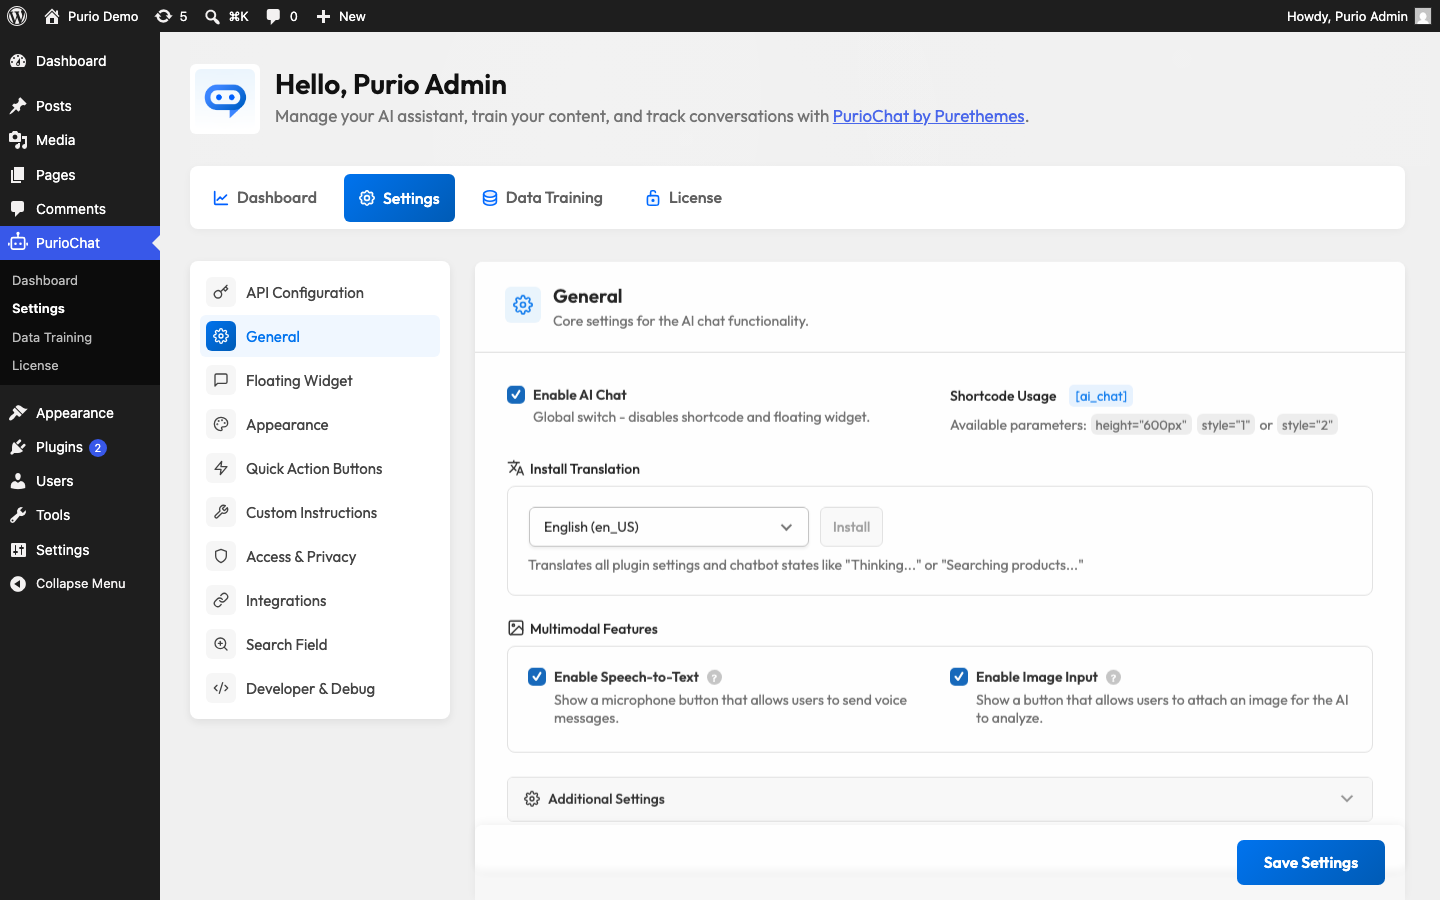The height and width of the screenshot is (900, 1440).
Task: Click the Multimodal Features image icon
Action: pos(516,628)
